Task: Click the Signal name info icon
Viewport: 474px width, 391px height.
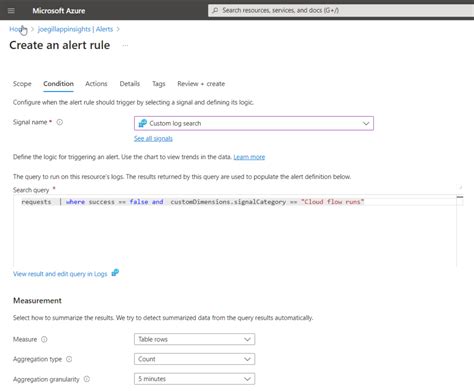Action: pos(60,122)
